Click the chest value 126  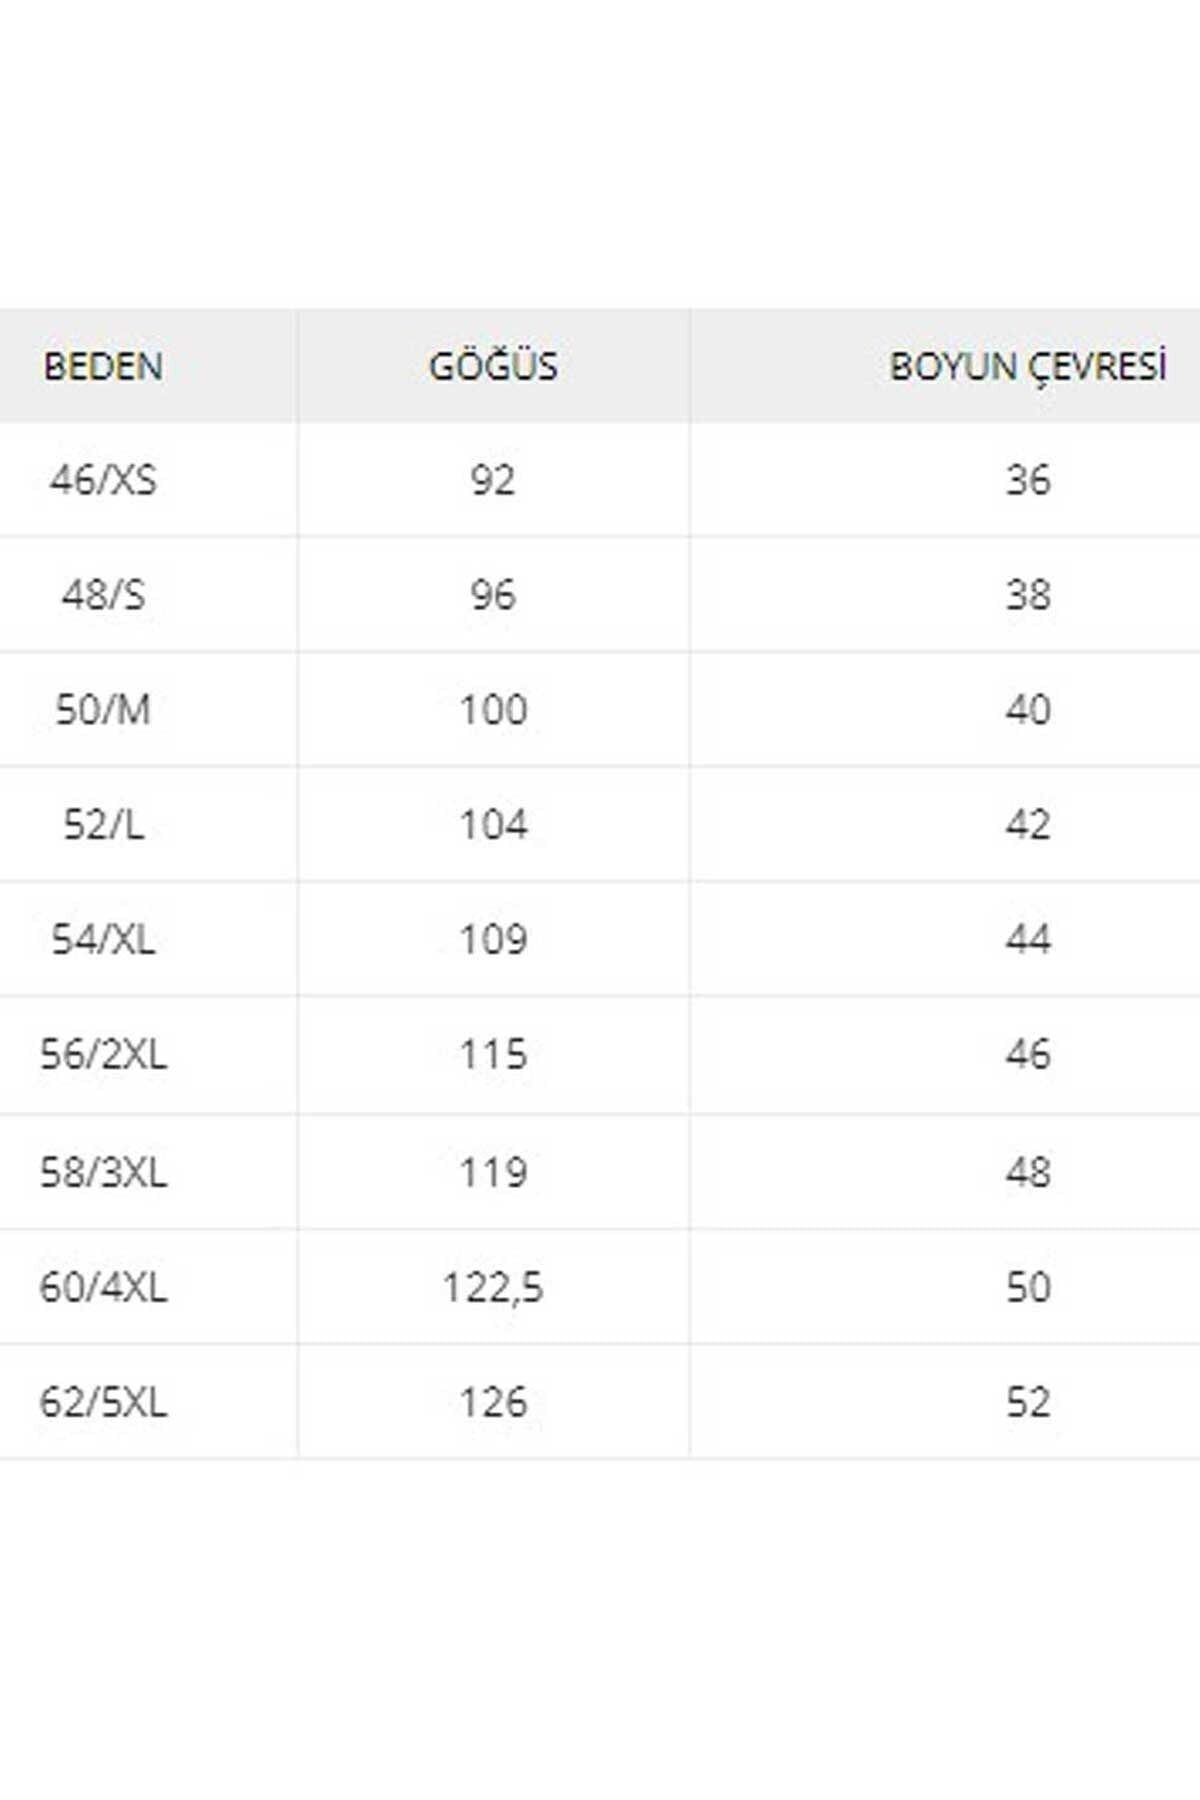click(493, 1402)
